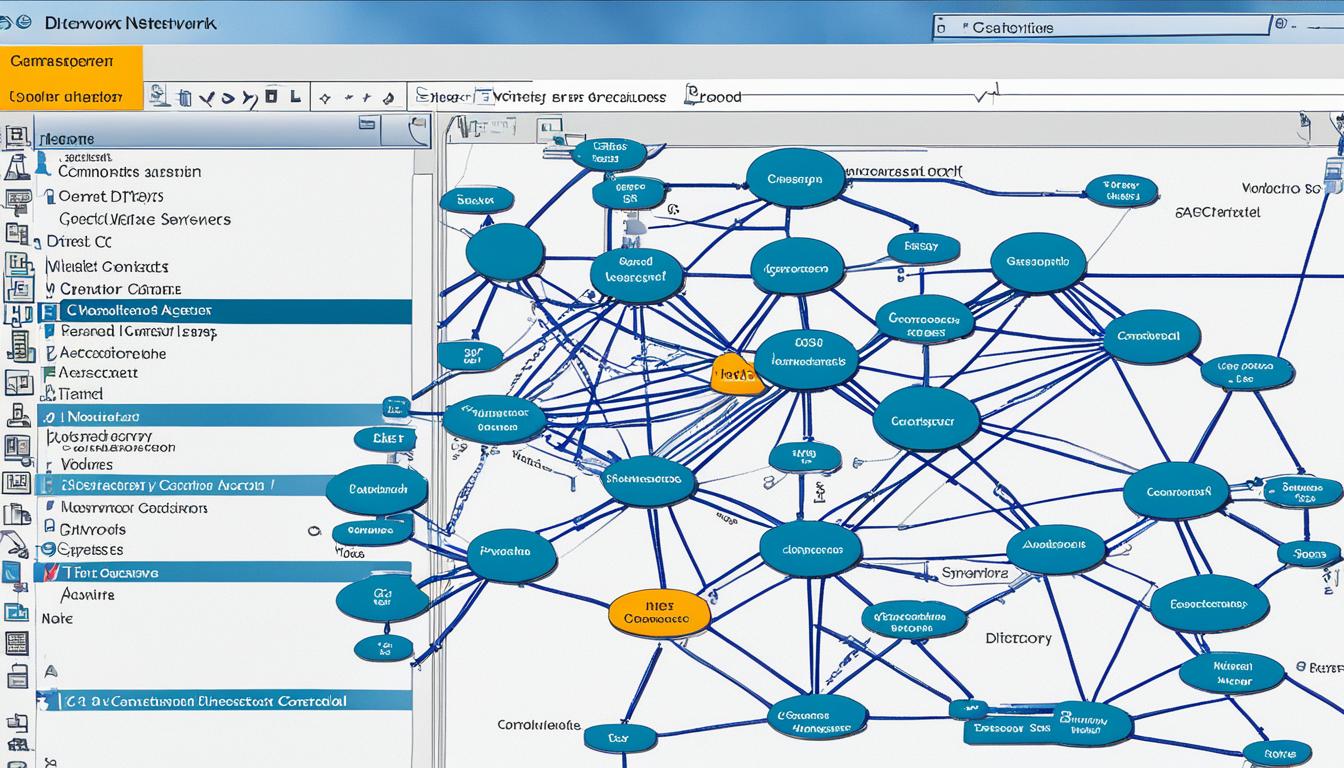Select the flag icon next to Aerscoret
Image resolution: width=1344 pixels, height=768 pixels.
[49, 373]
